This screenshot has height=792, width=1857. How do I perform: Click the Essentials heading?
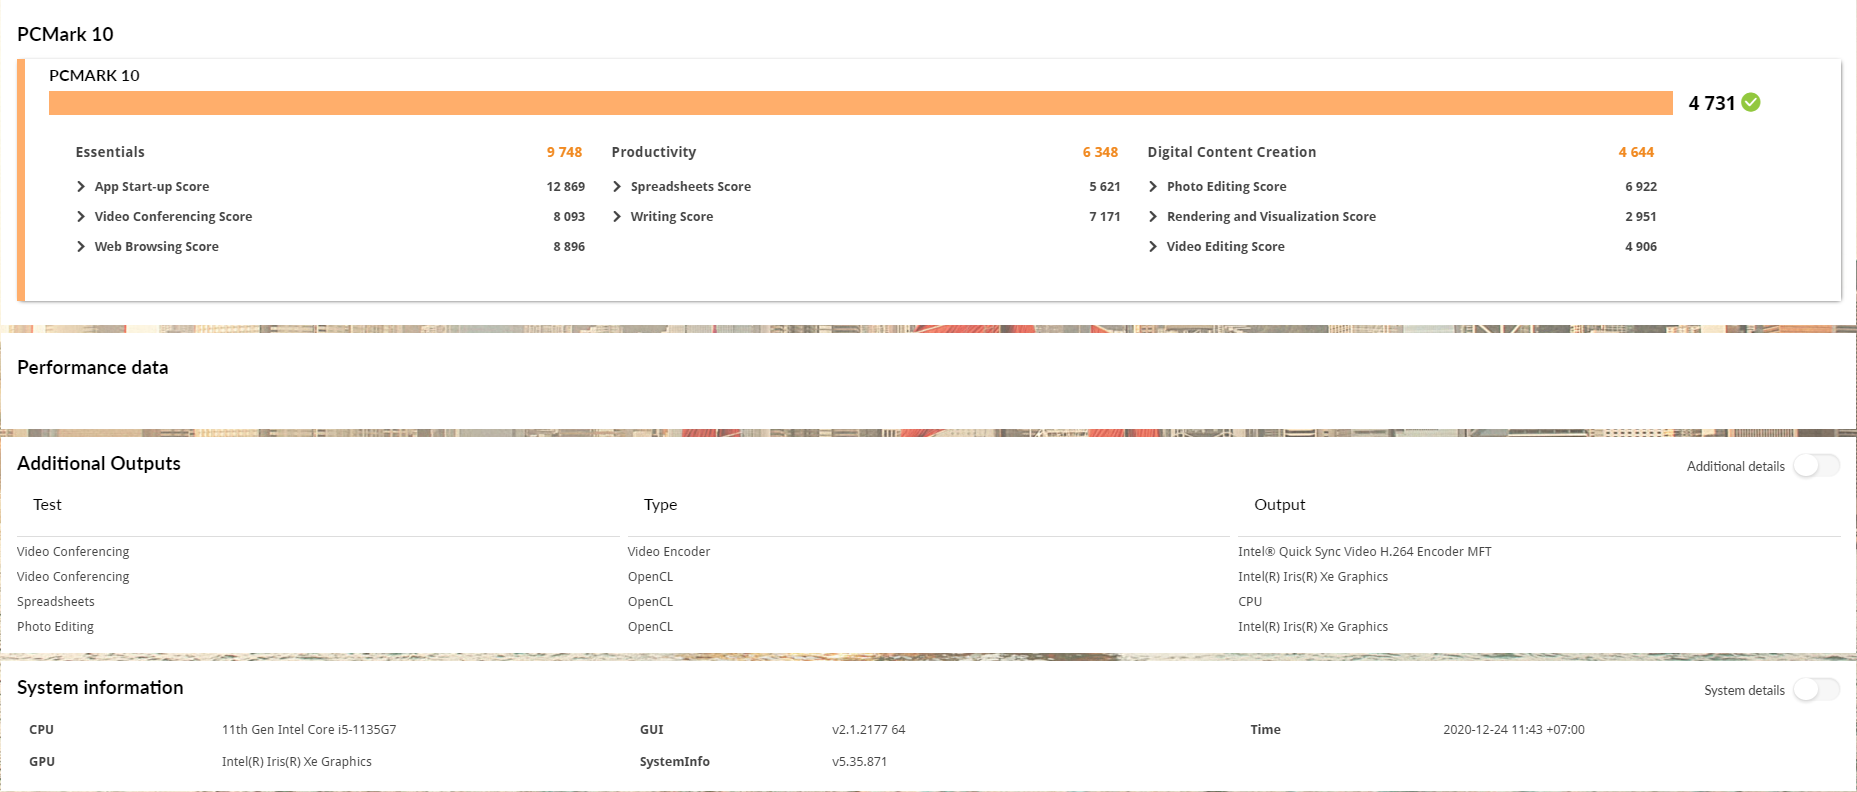[110, 152]
